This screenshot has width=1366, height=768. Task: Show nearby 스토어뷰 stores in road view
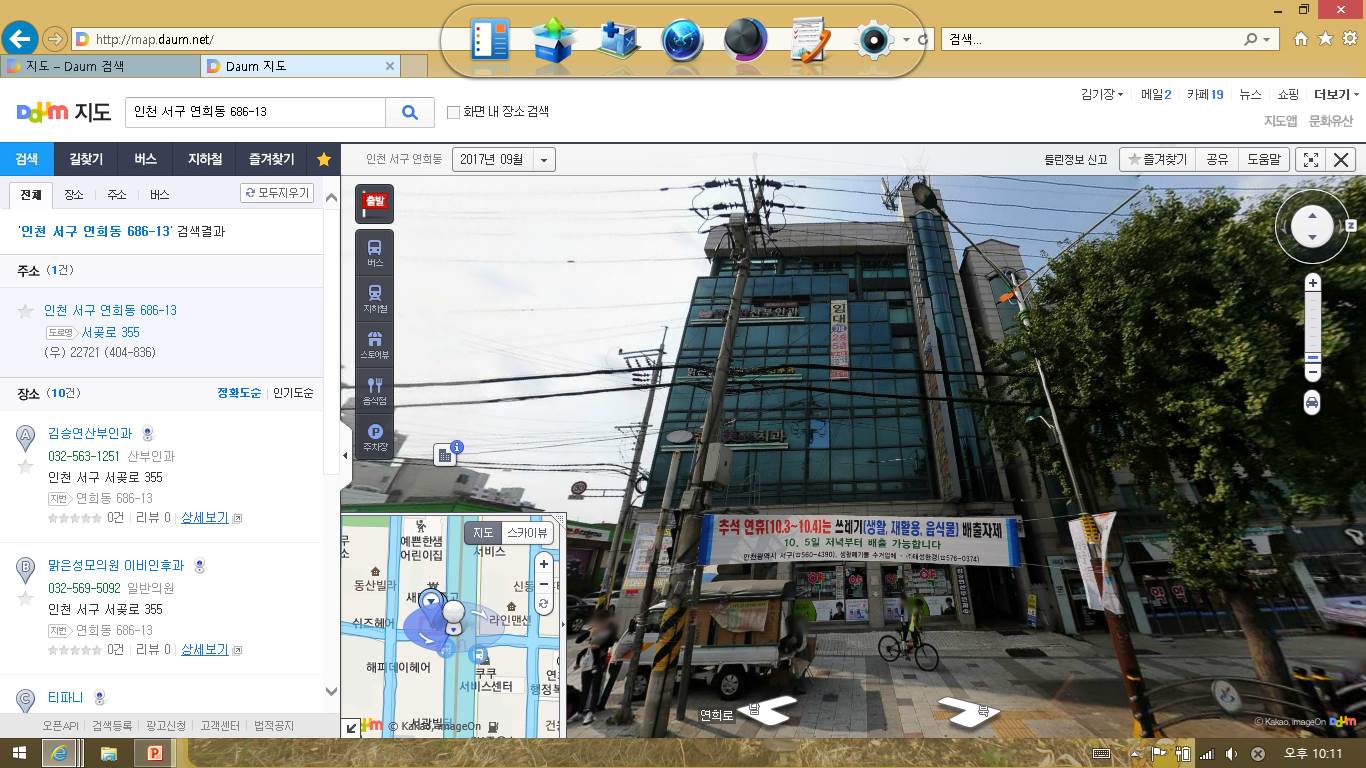pyautogui.click(x=375, y=345)
